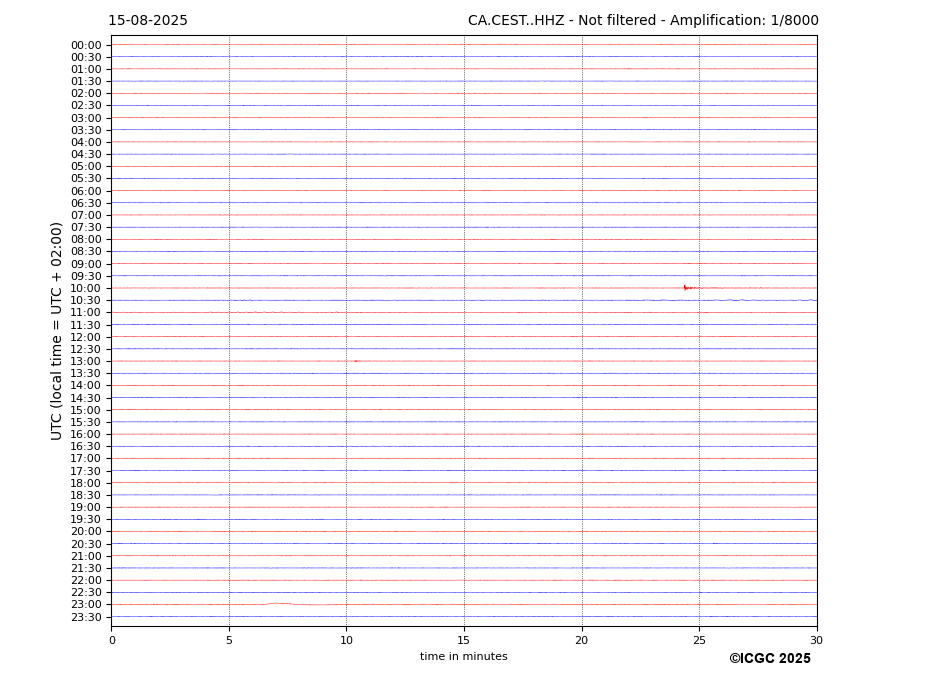Click the 04:00 time row label
927x696 pixels.
point(86,143)
